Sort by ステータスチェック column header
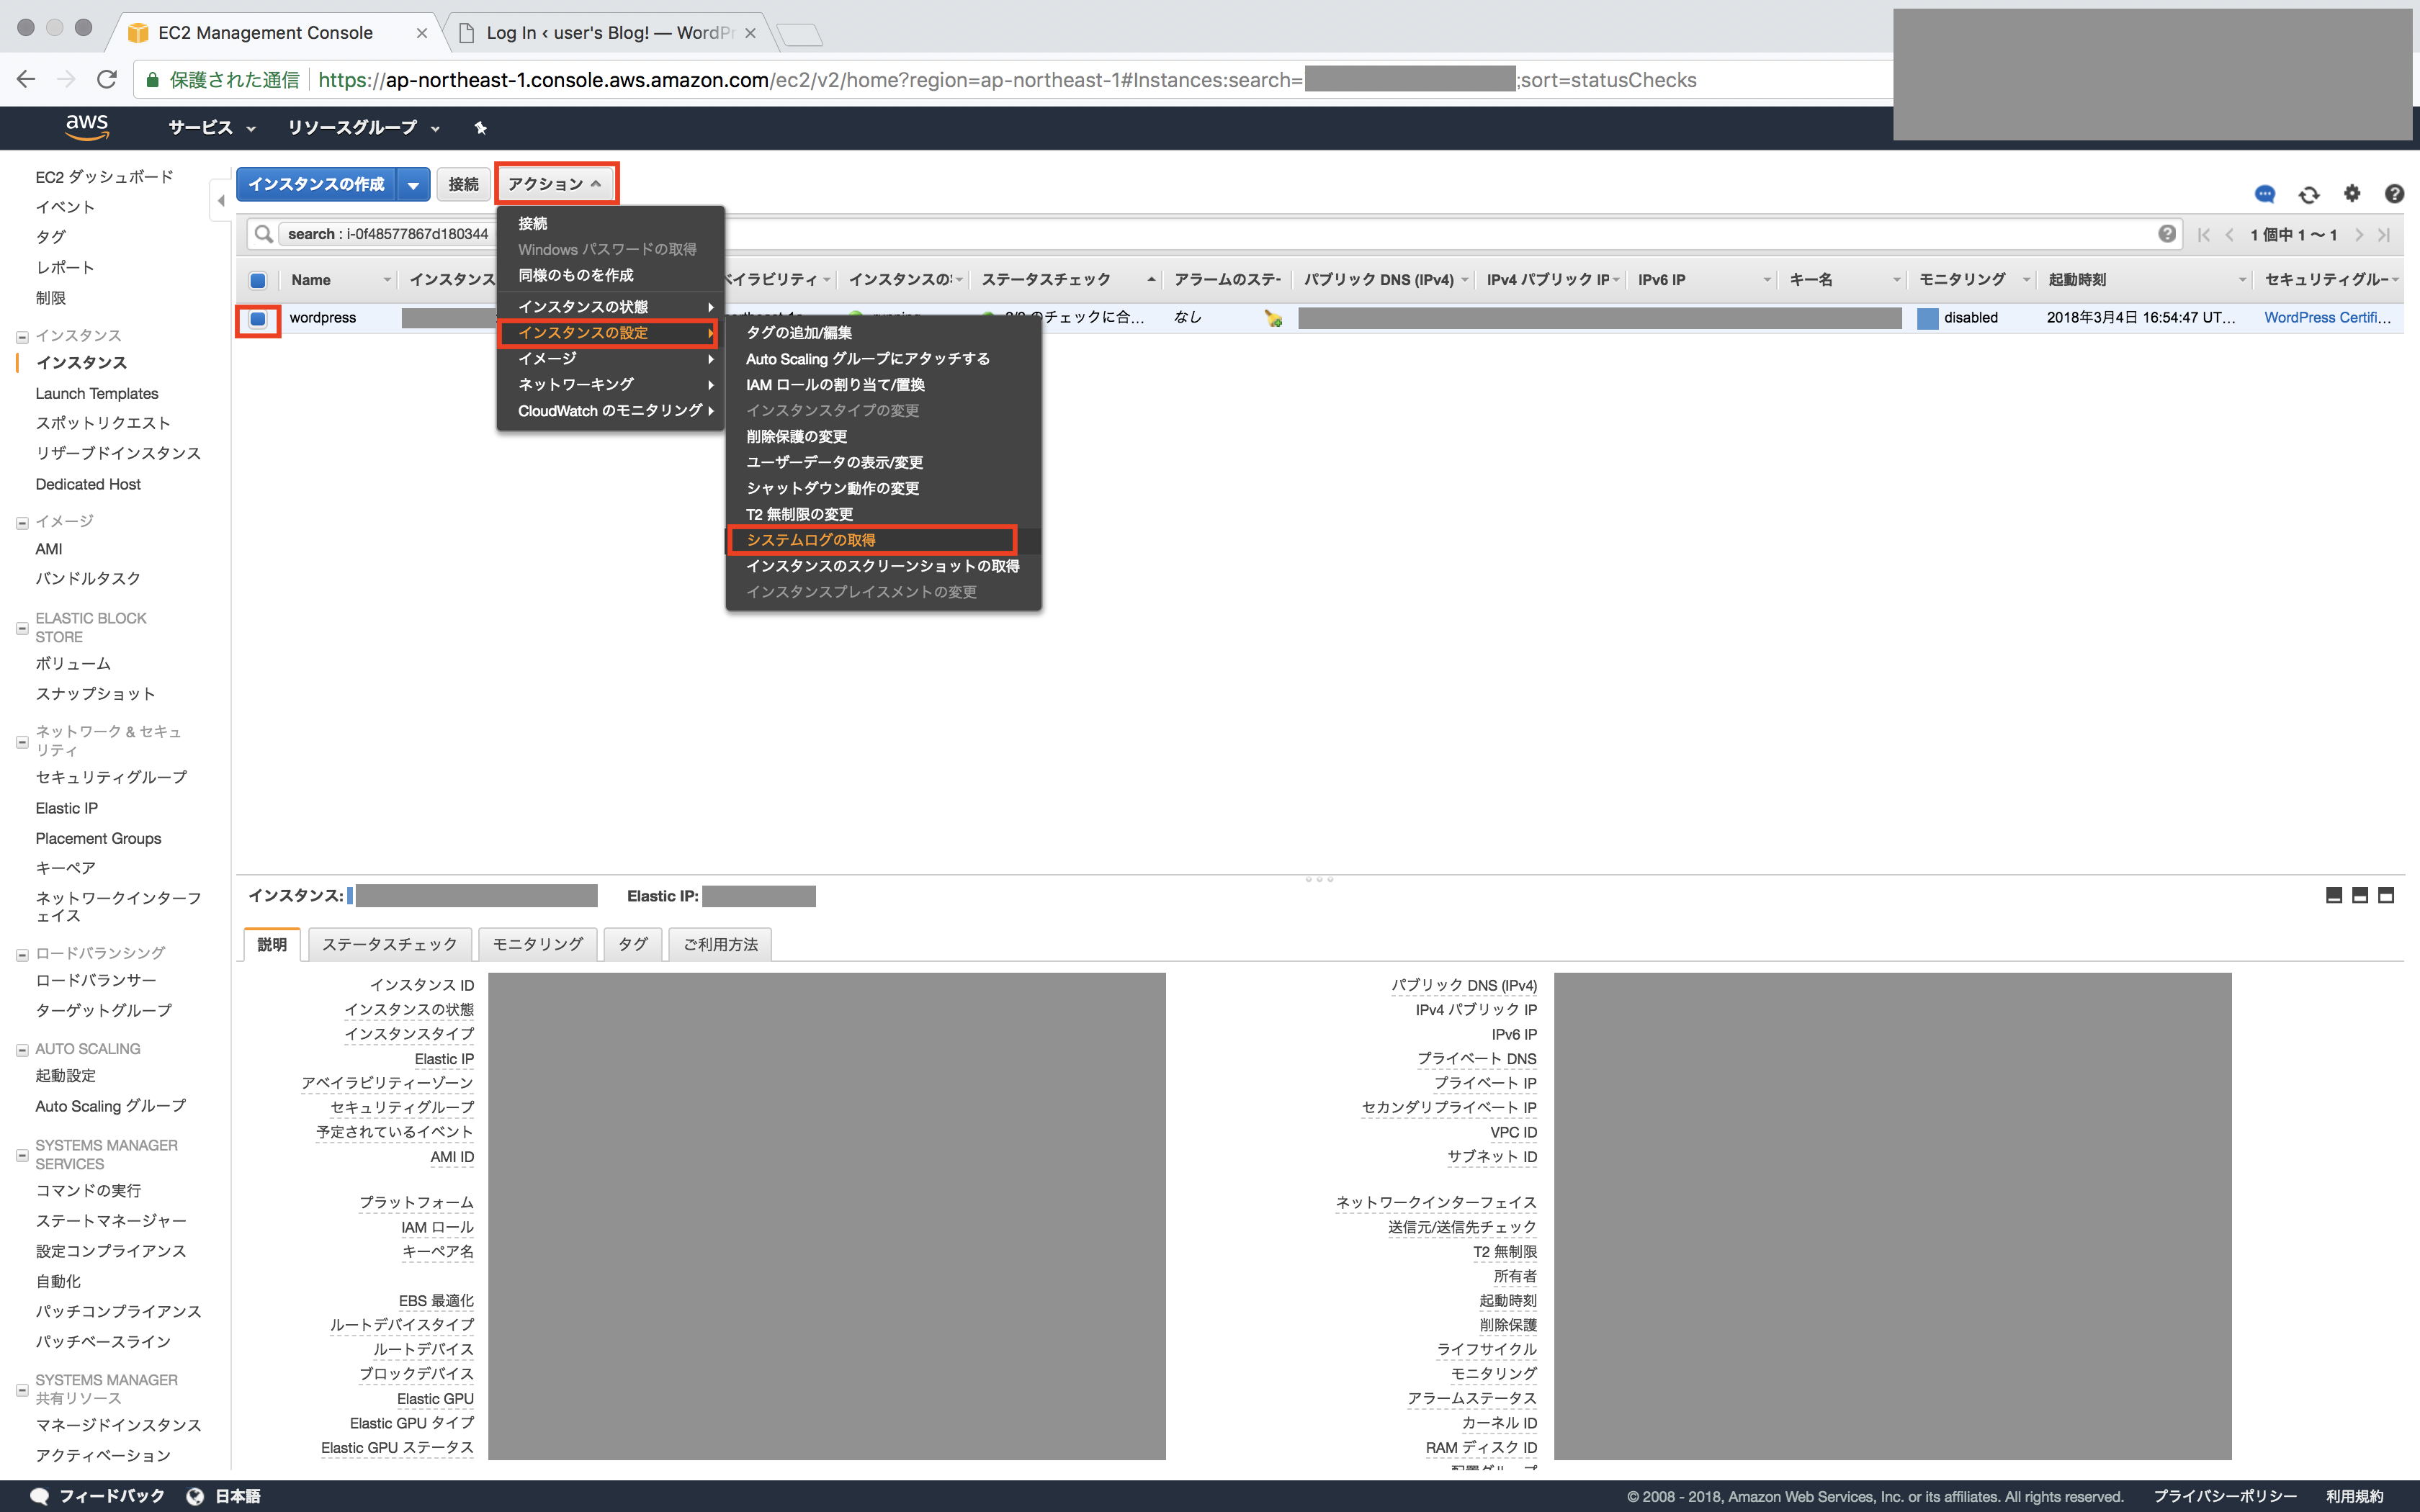The height and width of the screenshot is (1512, 2420). 1046,280
